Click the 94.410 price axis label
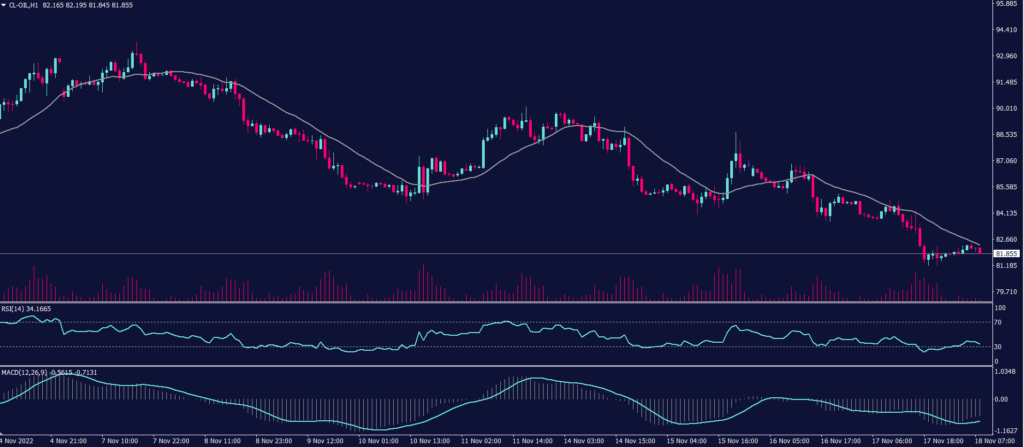 coord(1005,30)
